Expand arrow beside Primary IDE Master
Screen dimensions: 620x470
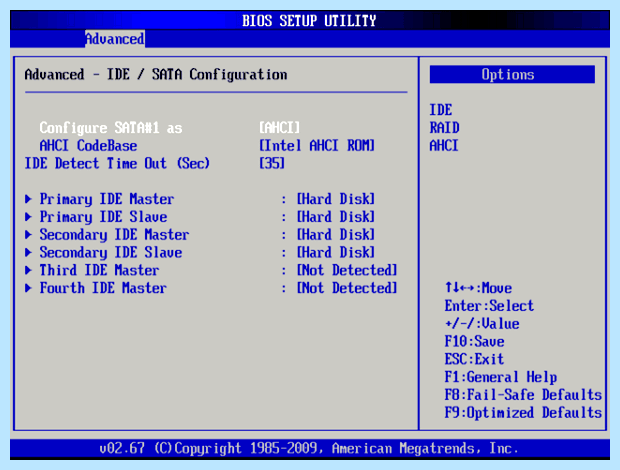pos(28,199)
